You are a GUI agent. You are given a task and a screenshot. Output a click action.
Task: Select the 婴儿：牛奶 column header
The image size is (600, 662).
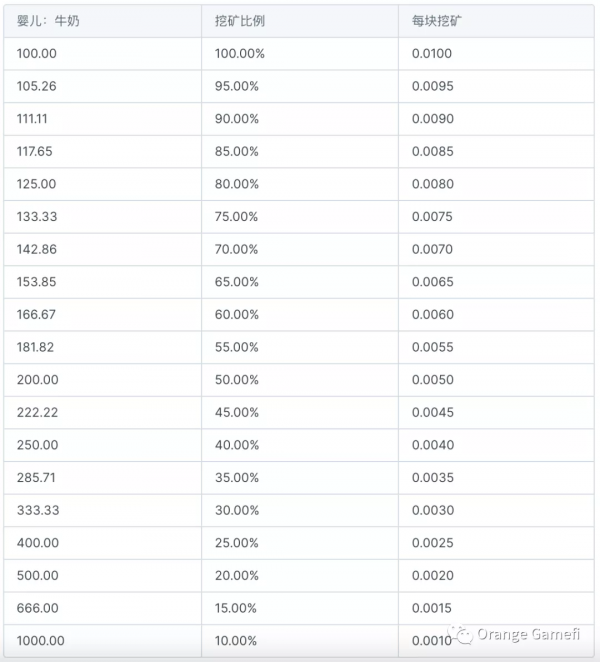pyautogui.click(x=48, y=21)
